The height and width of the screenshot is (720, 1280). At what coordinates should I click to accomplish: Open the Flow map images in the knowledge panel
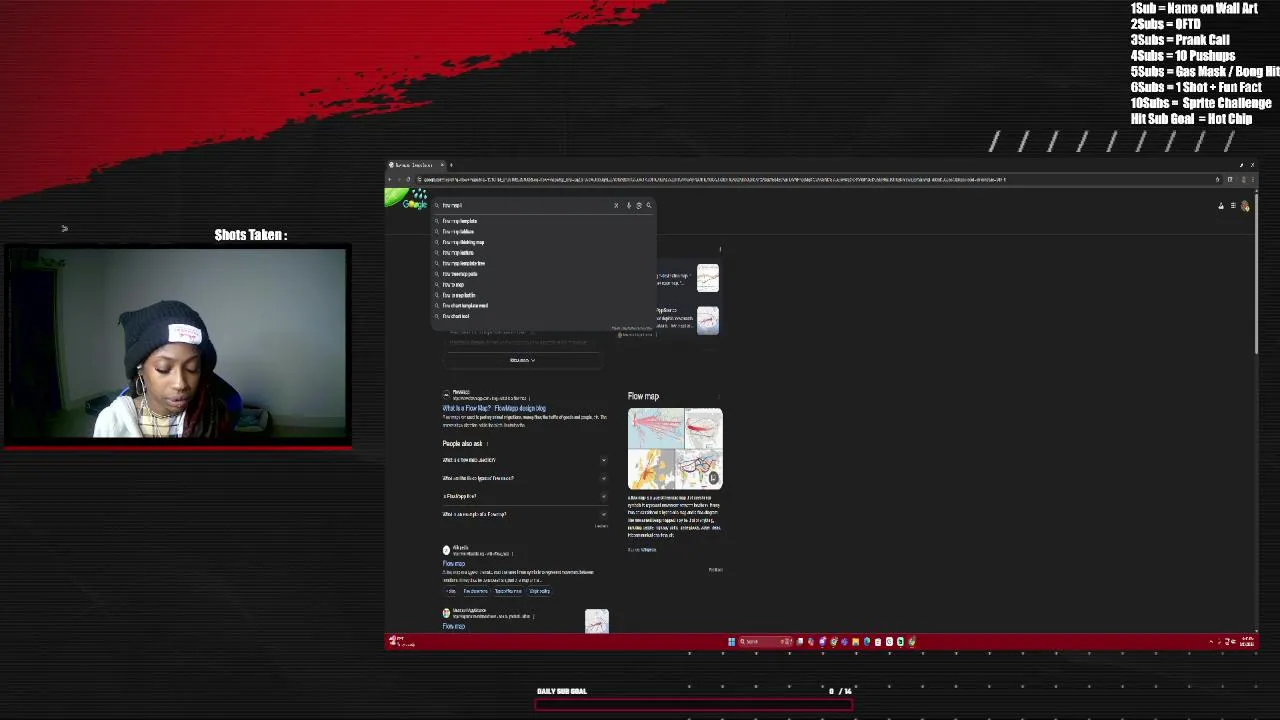pos(675,448)
